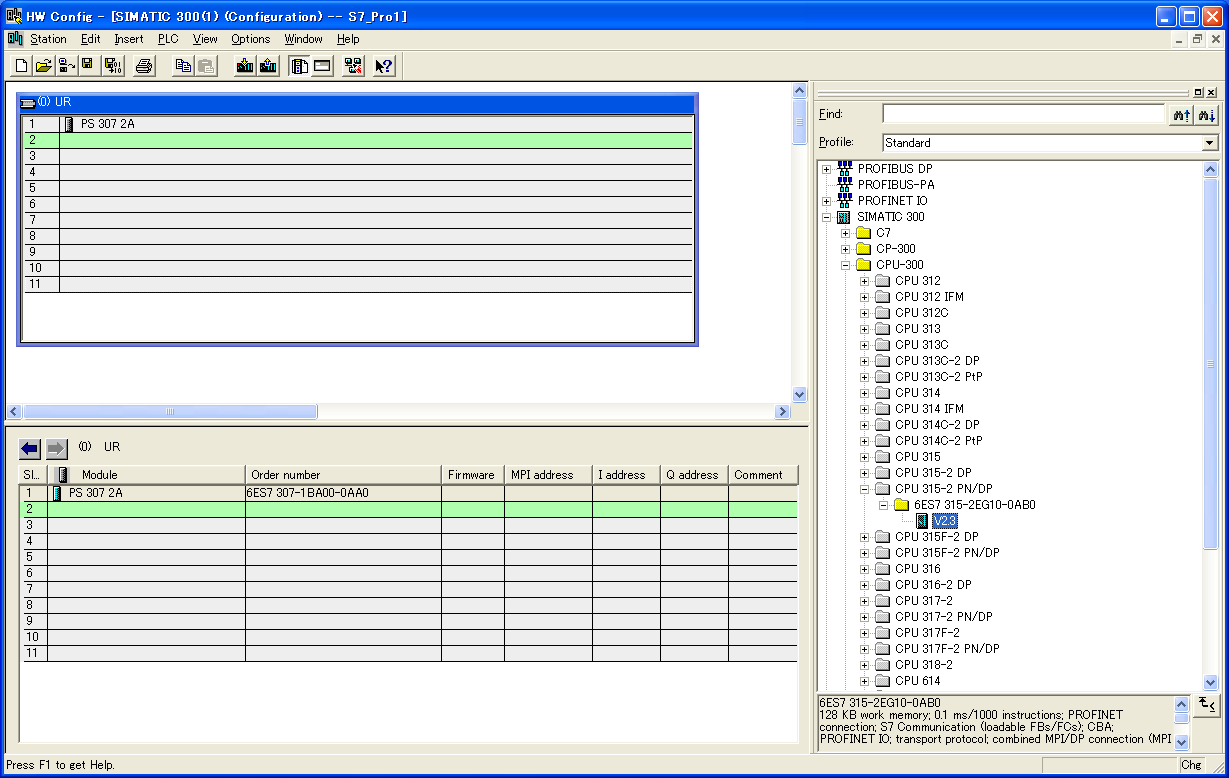The image size is (1229, 778).
Task: Open the Network Configuration icon
Action: click(352, 65)
